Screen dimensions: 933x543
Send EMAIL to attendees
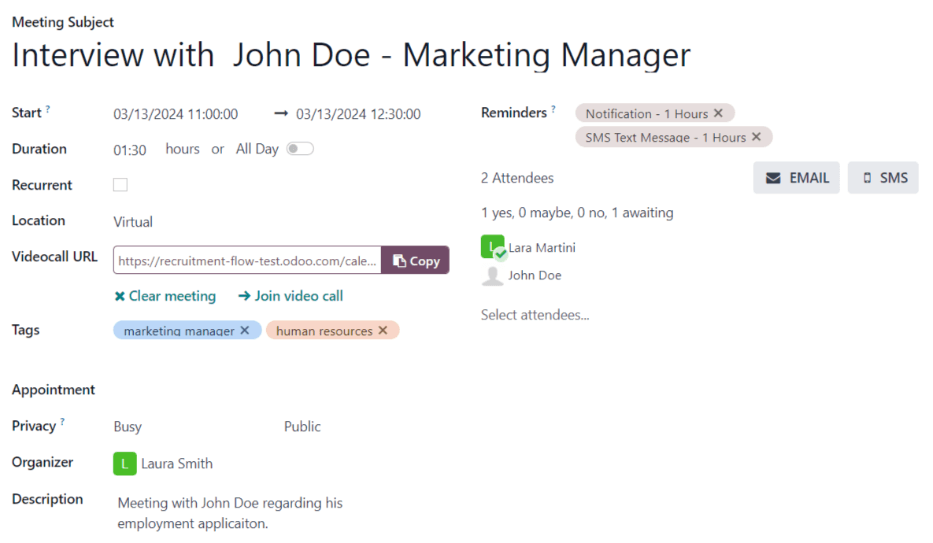tap(796, 178)
